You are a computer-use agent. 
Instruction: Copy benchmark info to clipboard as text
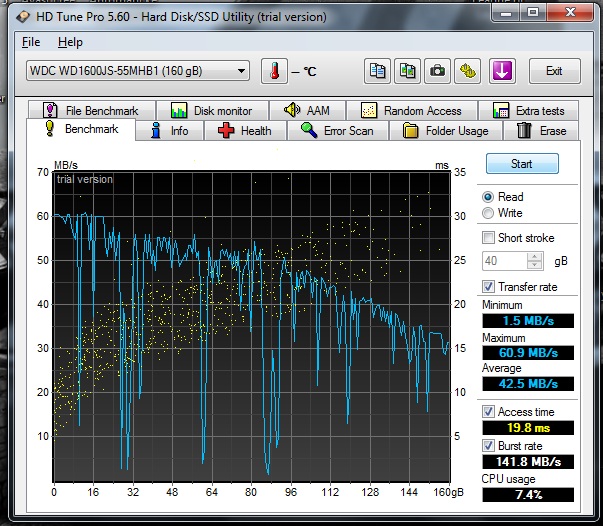tap(378, 71)
